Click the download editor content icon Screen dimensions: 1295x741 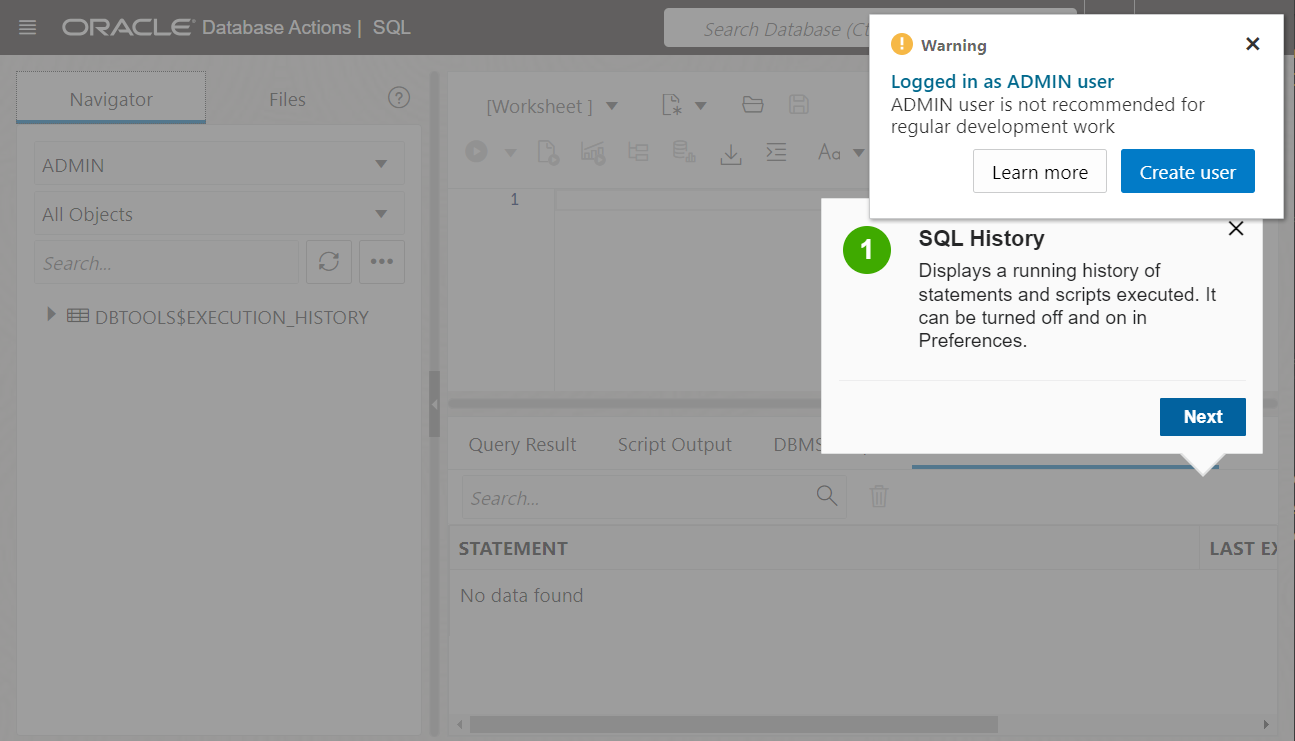click(731, 153)
